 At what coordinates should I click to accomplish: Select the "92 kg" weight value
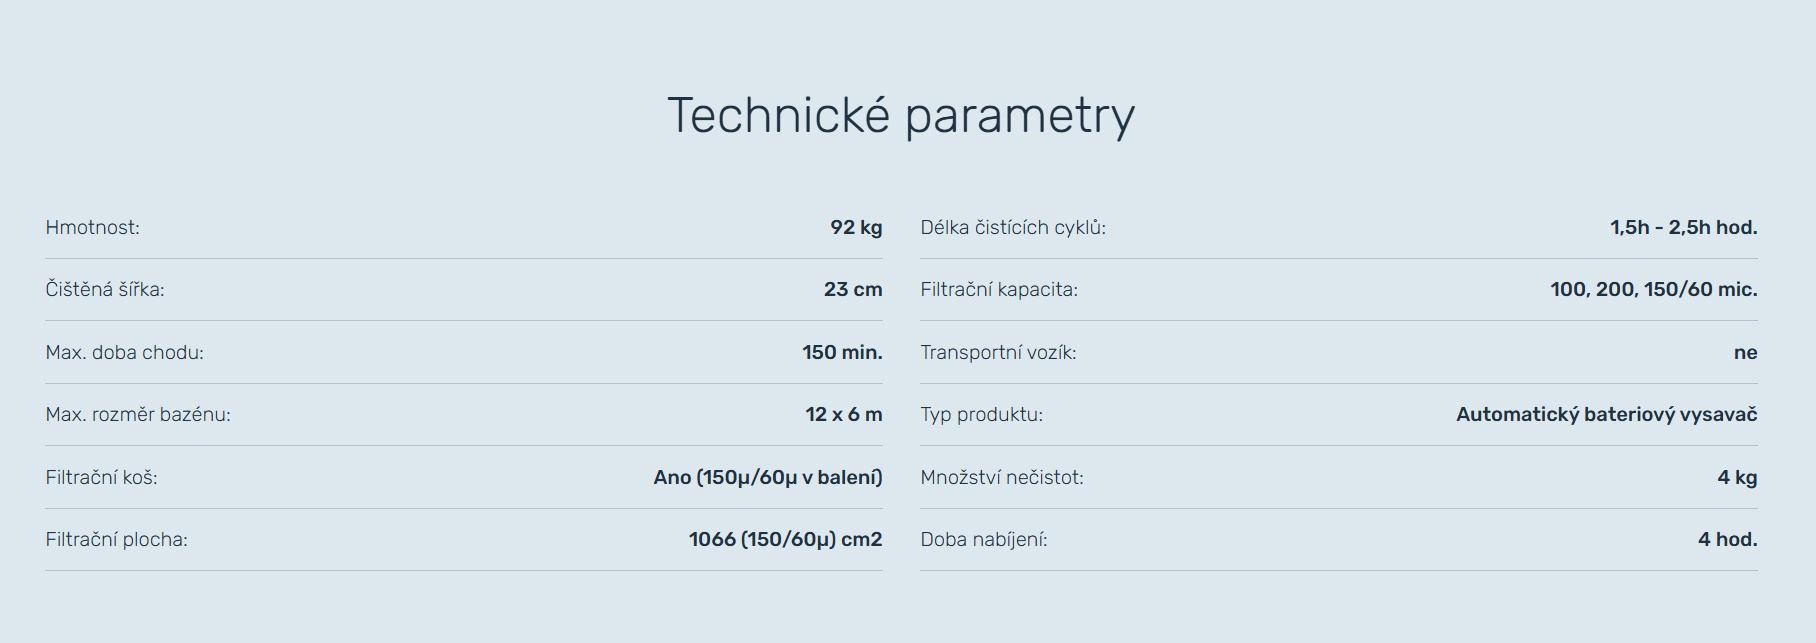[856, 228]
